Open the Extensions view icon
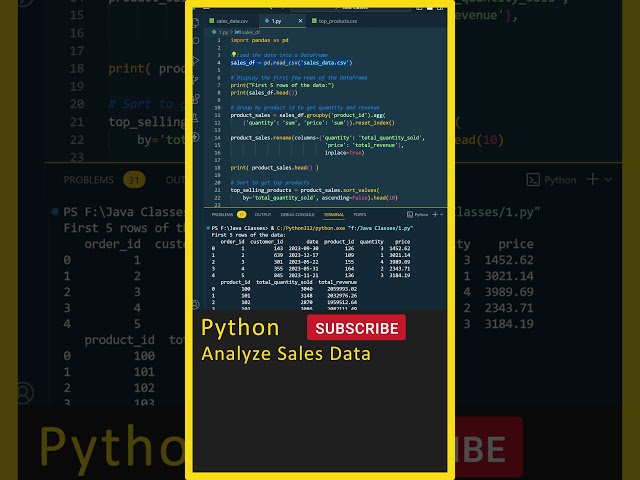This screenshot has width=640, height=480. pyautogui.click(x=196, y=98)
